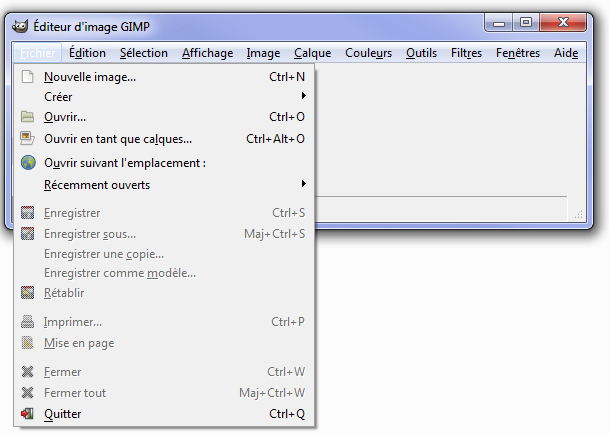609x435 pixels.
Task: Open the Aide menu
Action: (x=566, y=53)
